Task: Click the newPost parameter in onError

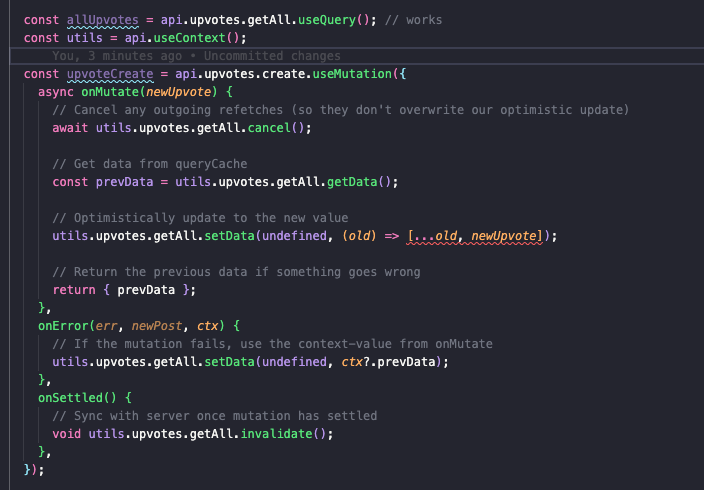Action: pyautogui.click(x=157, y=326)
